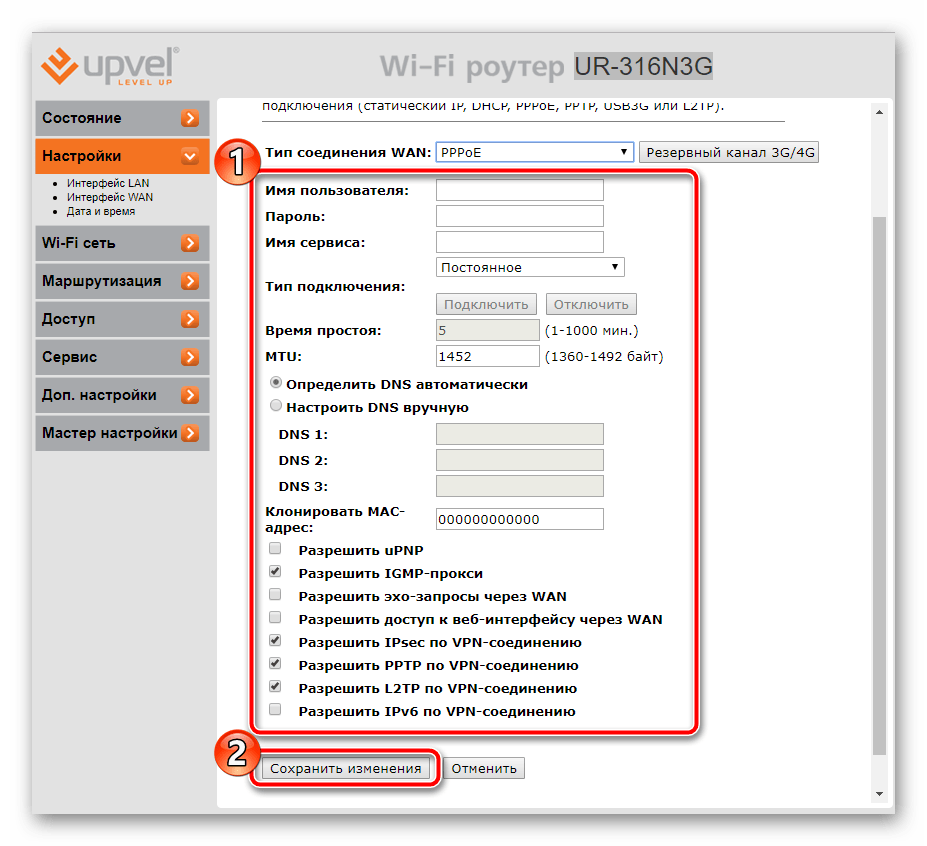Screen dimensions: 927x846
Task: Click the Клонировать MAC-адрес field
Action: (520, 519)
